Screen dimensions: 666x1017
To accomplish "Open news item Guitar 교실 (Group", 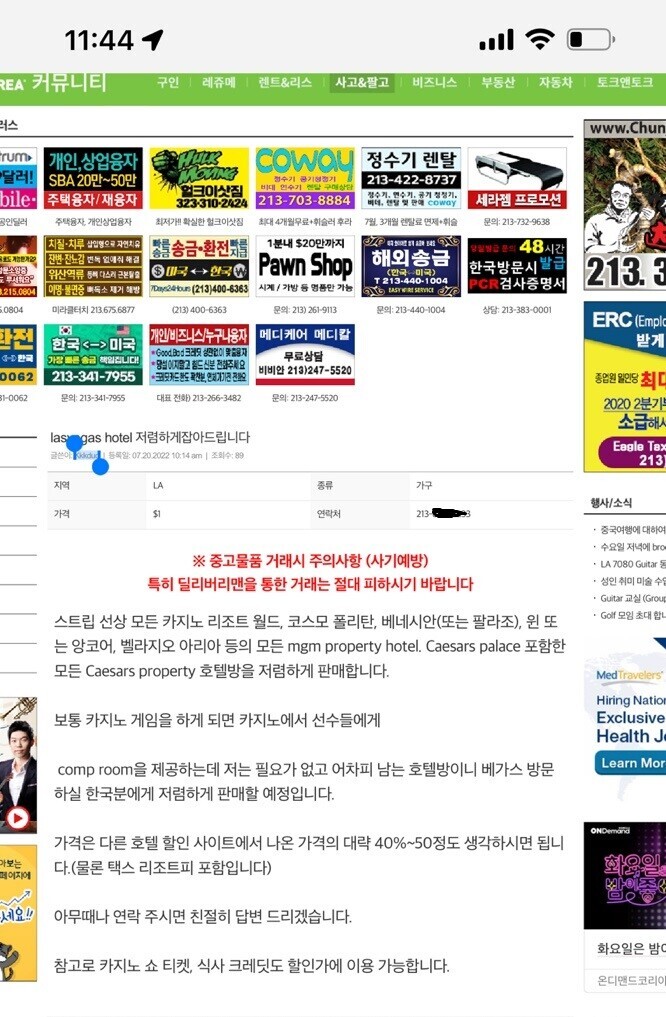I will click(x=632, y=598).
